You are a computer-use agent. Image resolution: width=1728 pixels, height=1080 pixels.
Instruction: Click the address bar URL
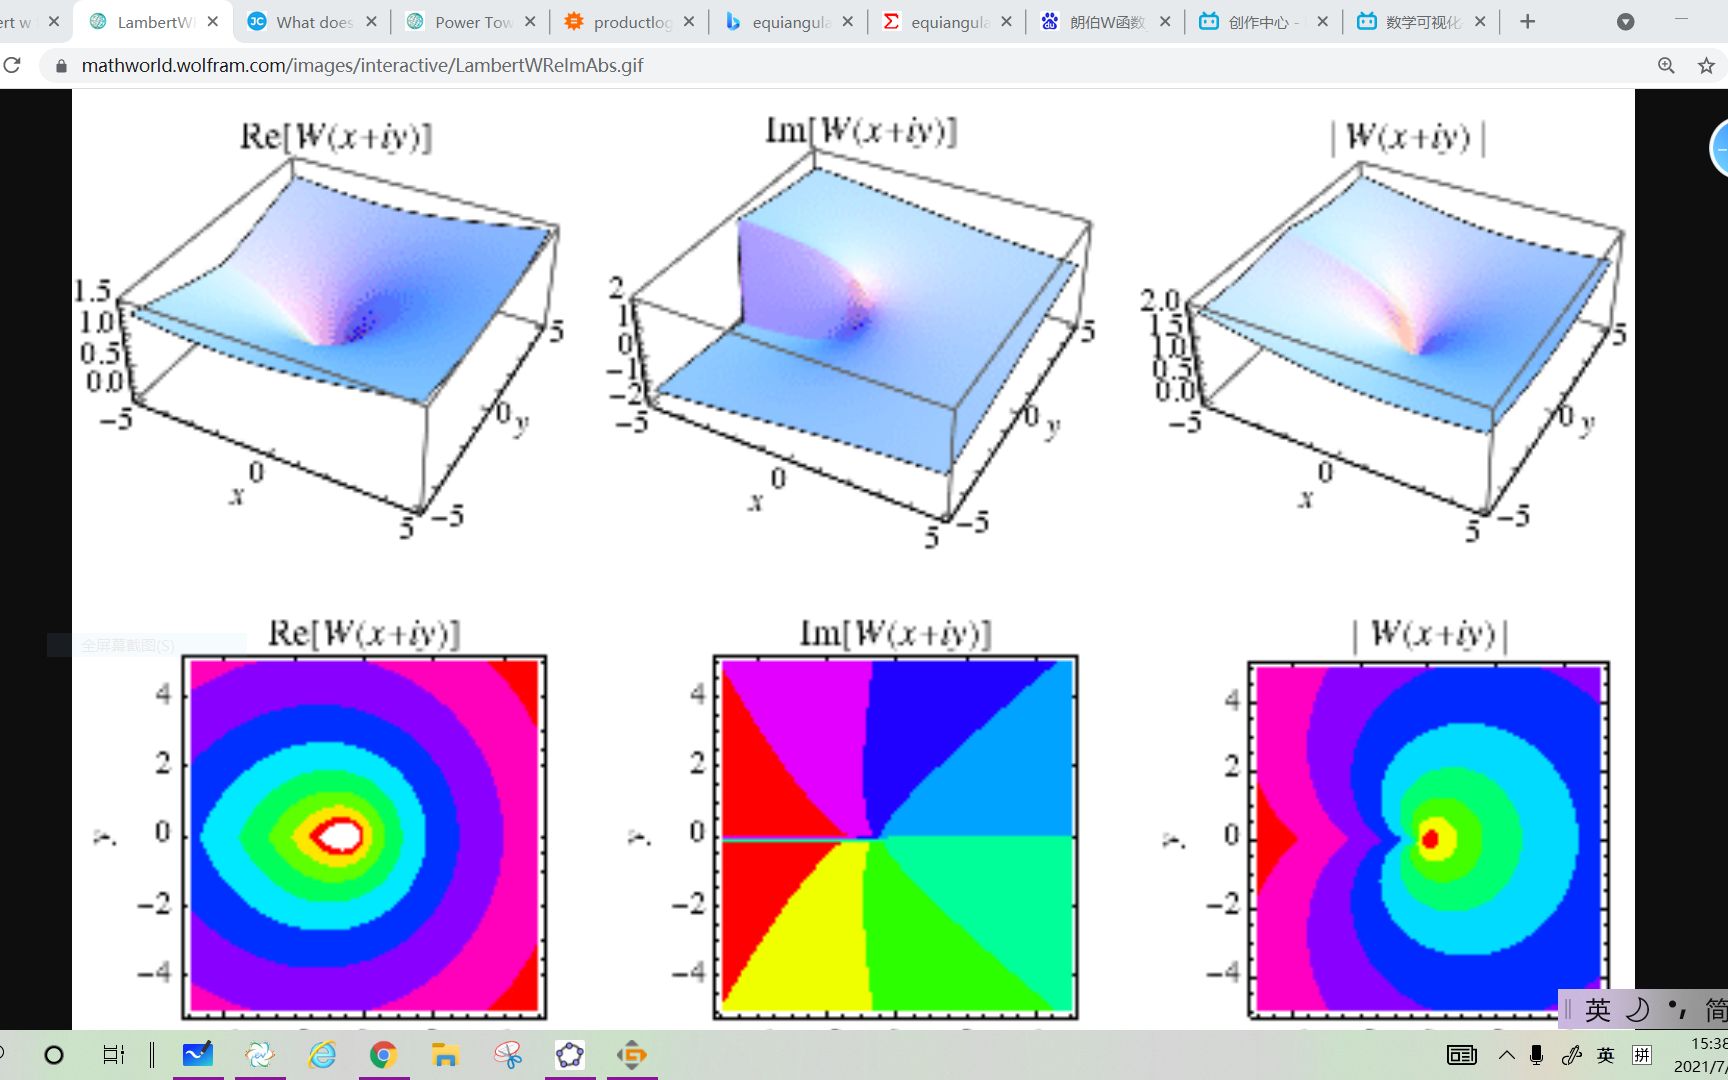362,66
